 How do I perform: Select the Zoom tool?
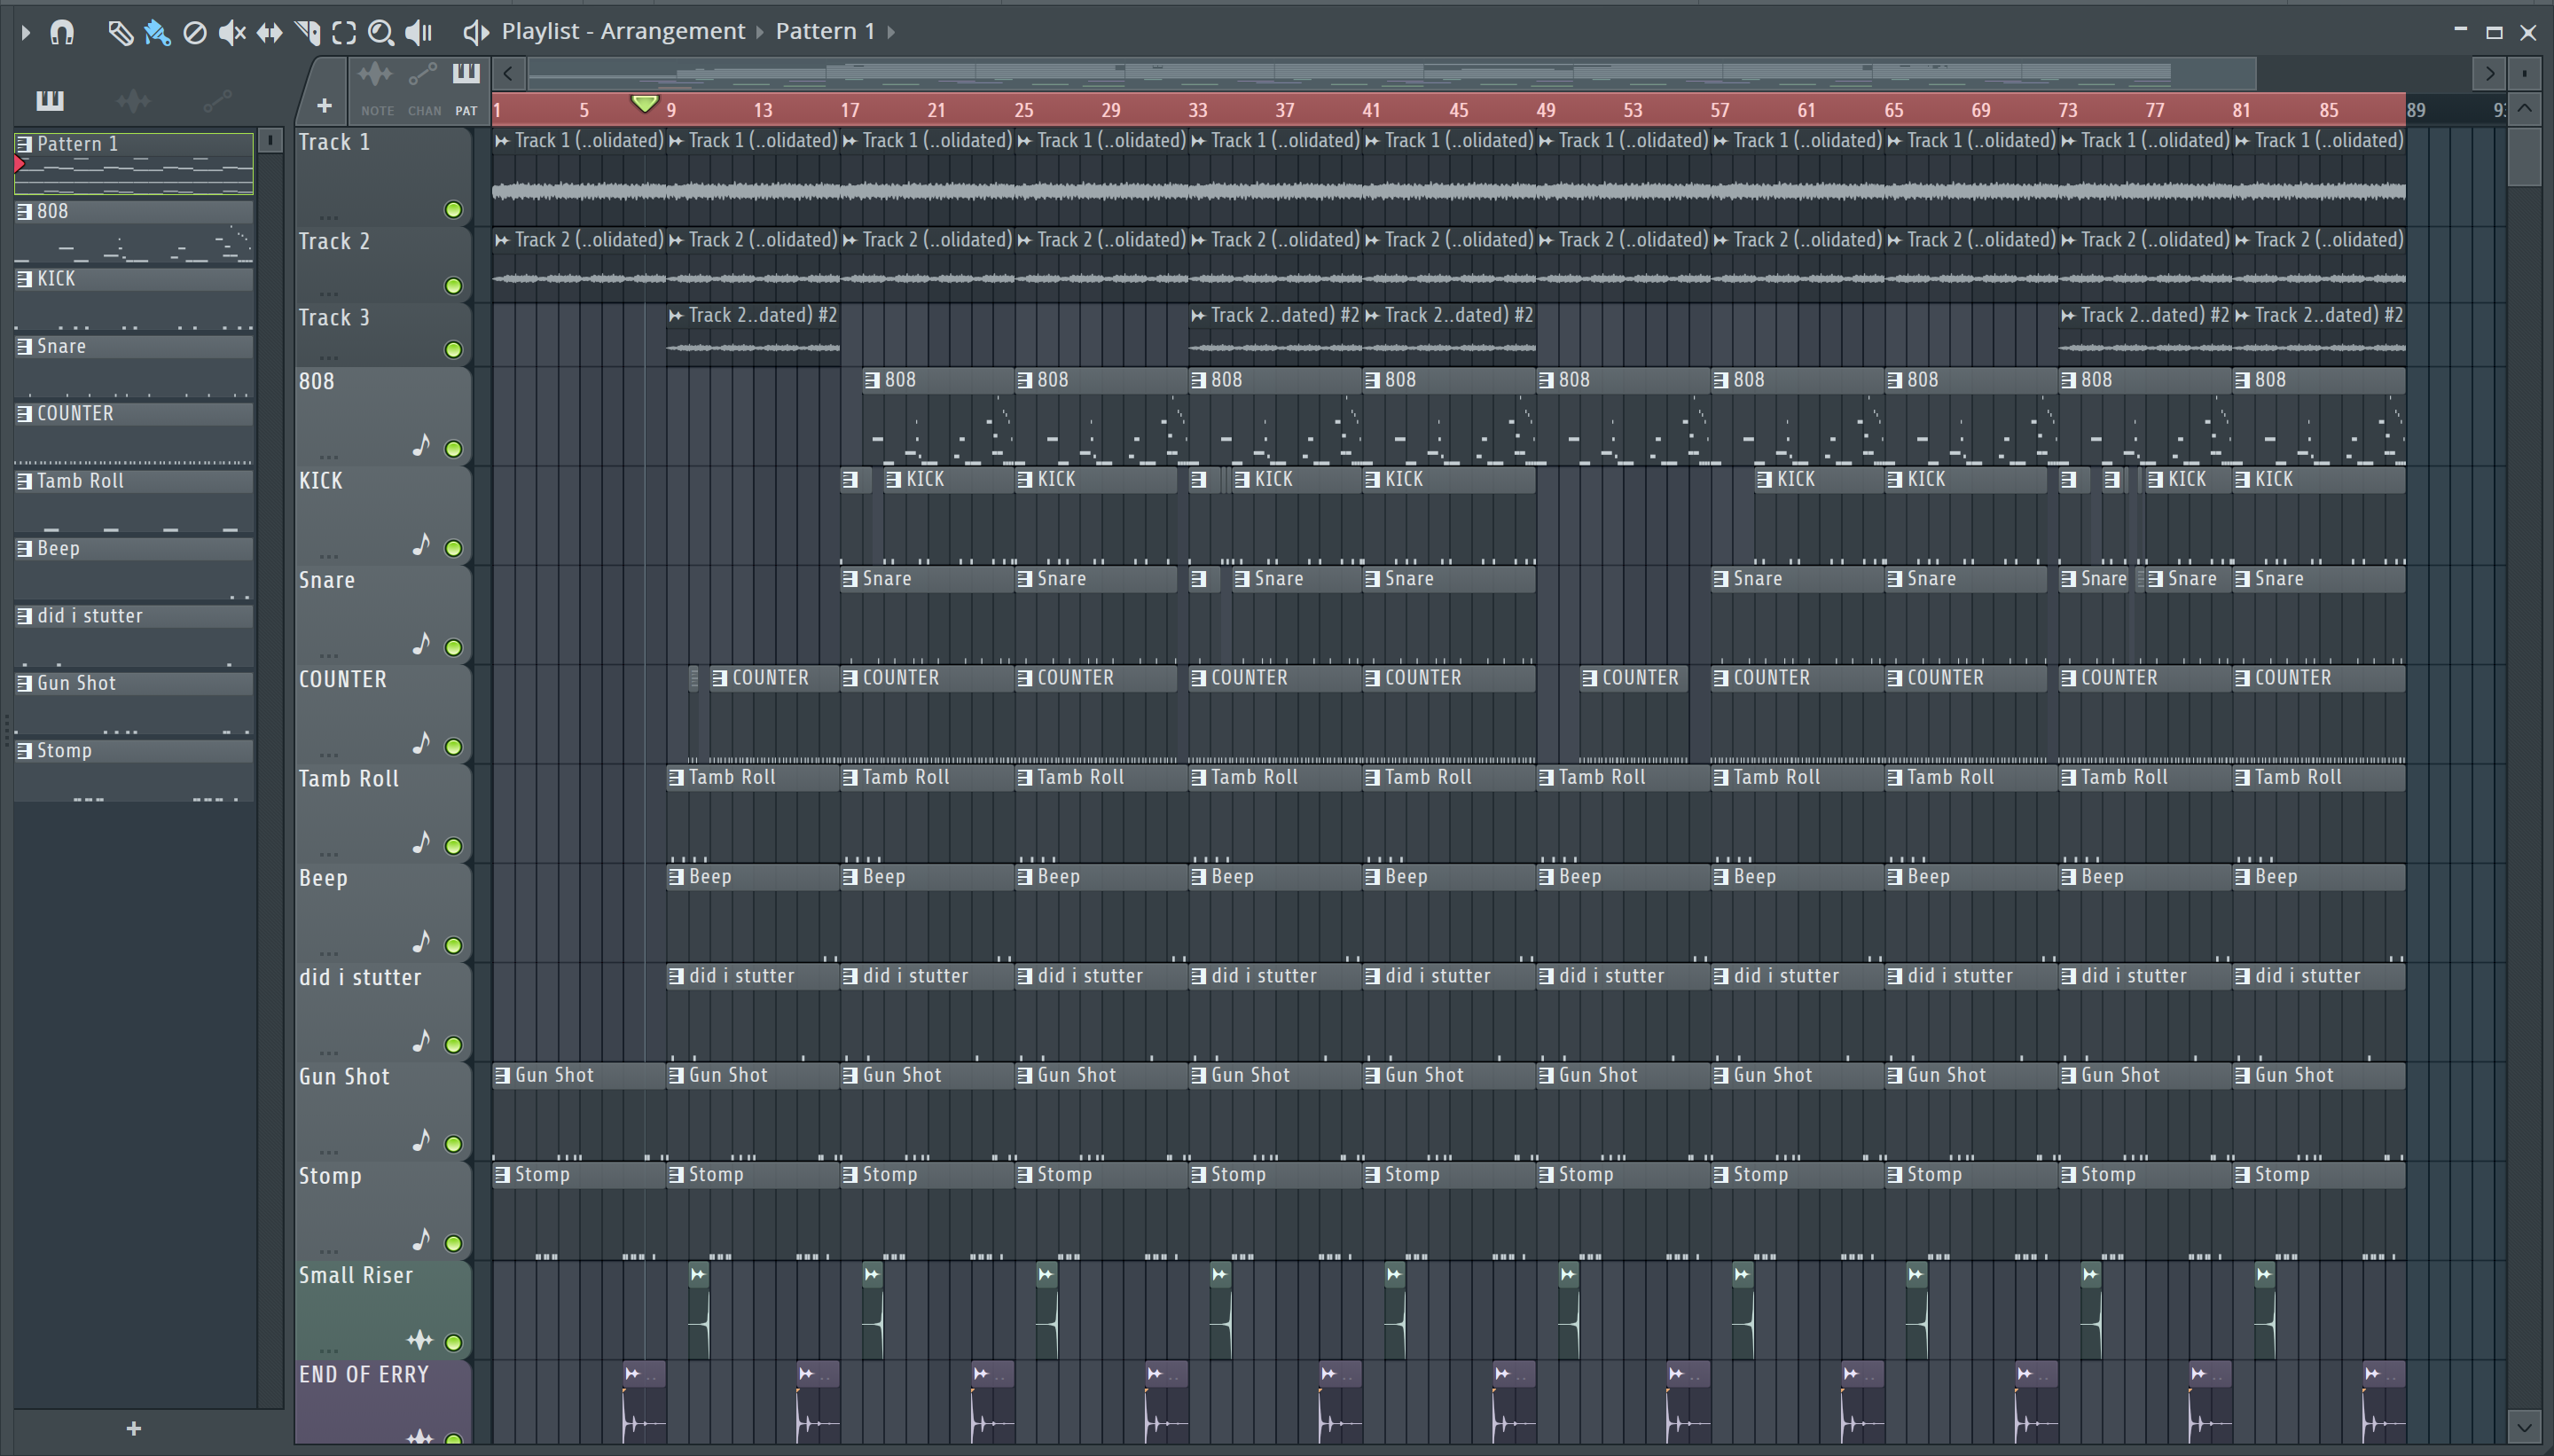coord(381,33)
